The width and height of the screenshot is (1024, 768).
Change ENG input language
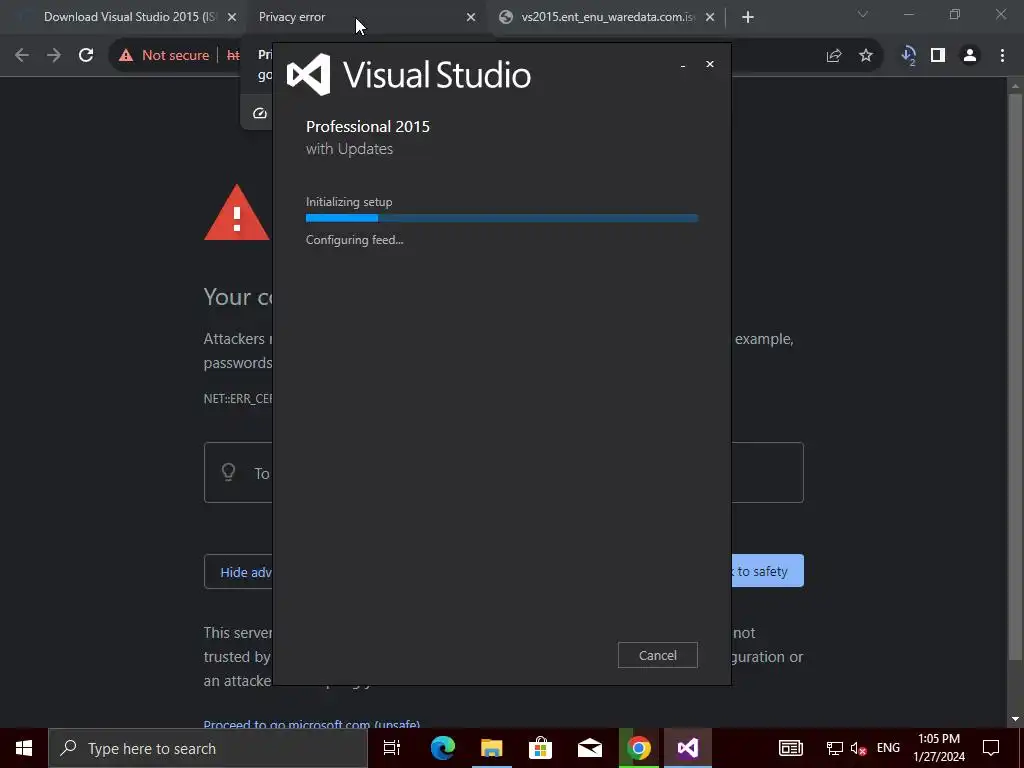pos(888,748)
